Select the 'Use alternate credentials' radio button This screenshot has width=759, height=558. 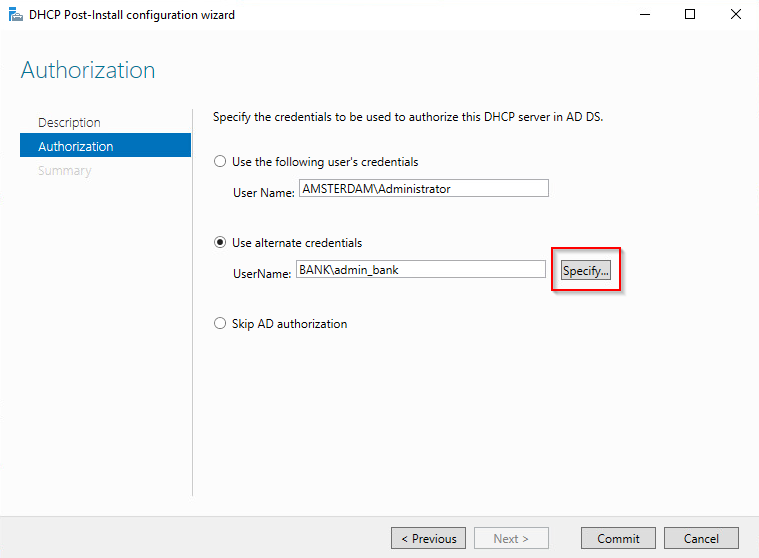tap(220, 242)
